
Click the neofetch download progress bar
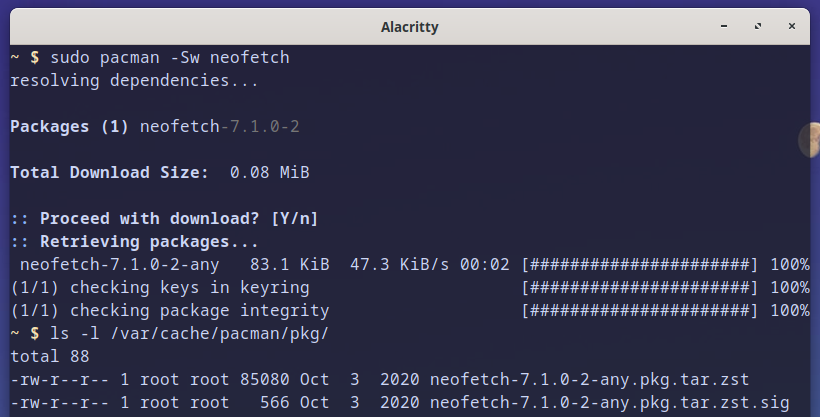[640, 265]
